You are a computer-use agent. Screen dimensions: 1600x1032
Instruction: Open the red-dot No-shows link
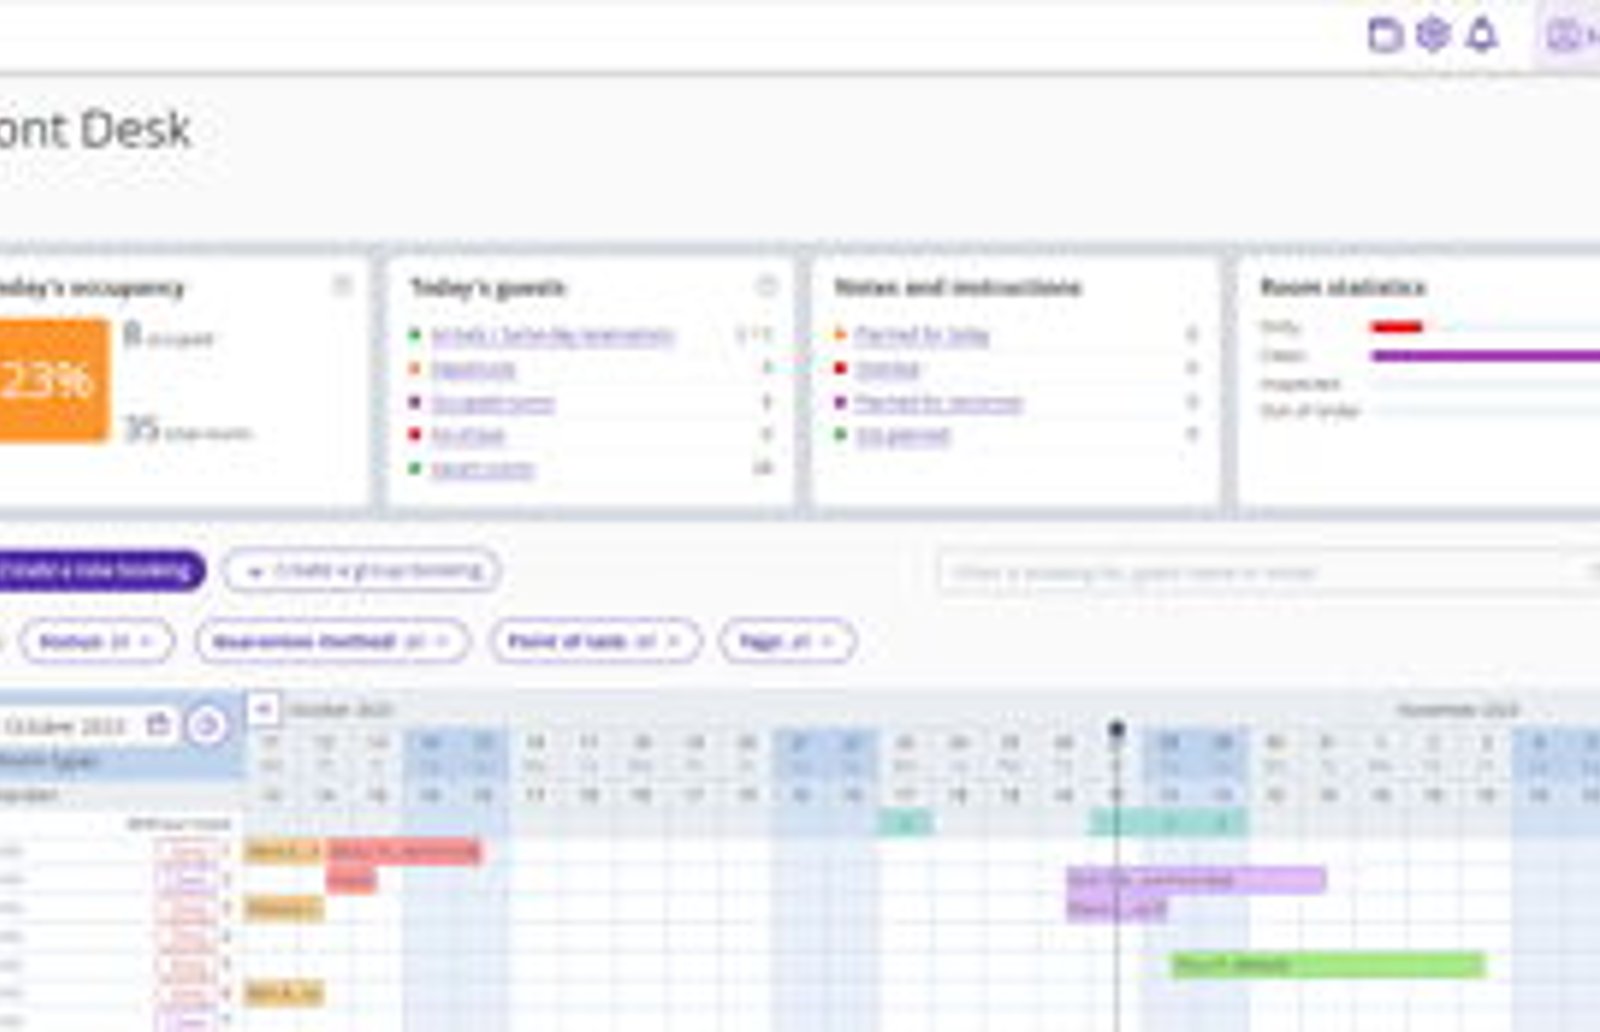tap(468, 436)
